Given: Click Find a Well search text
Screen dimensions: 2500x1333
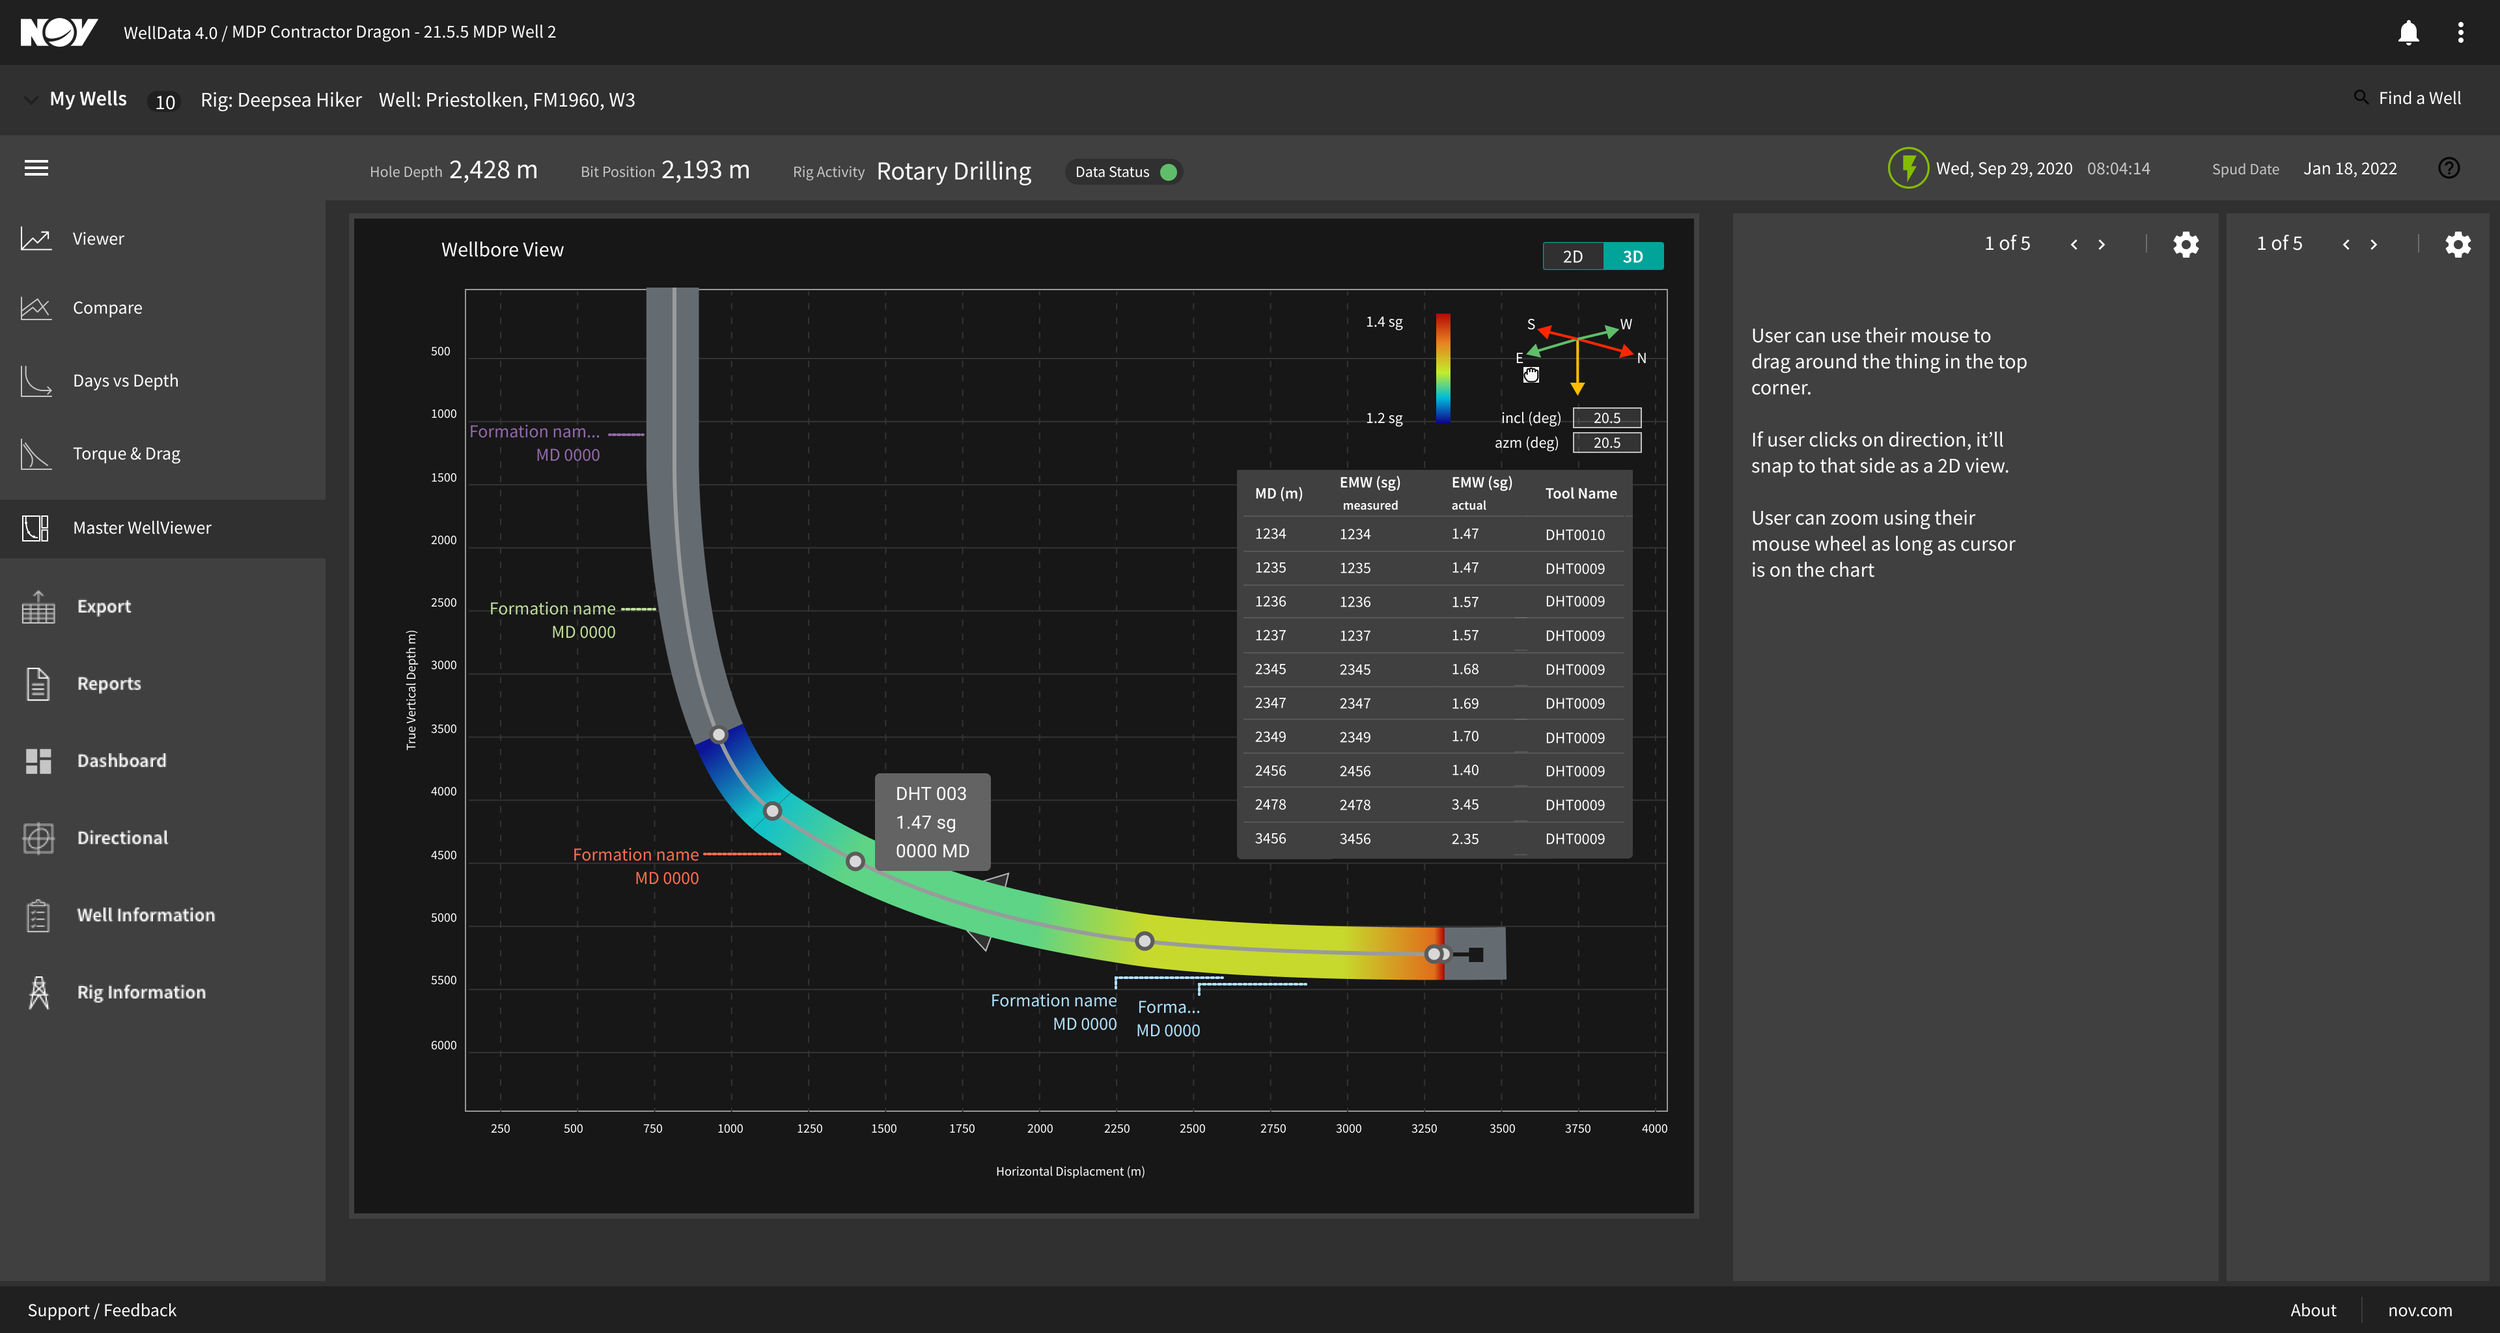Looking at the screenshot, I should (x=2419, y=98).
